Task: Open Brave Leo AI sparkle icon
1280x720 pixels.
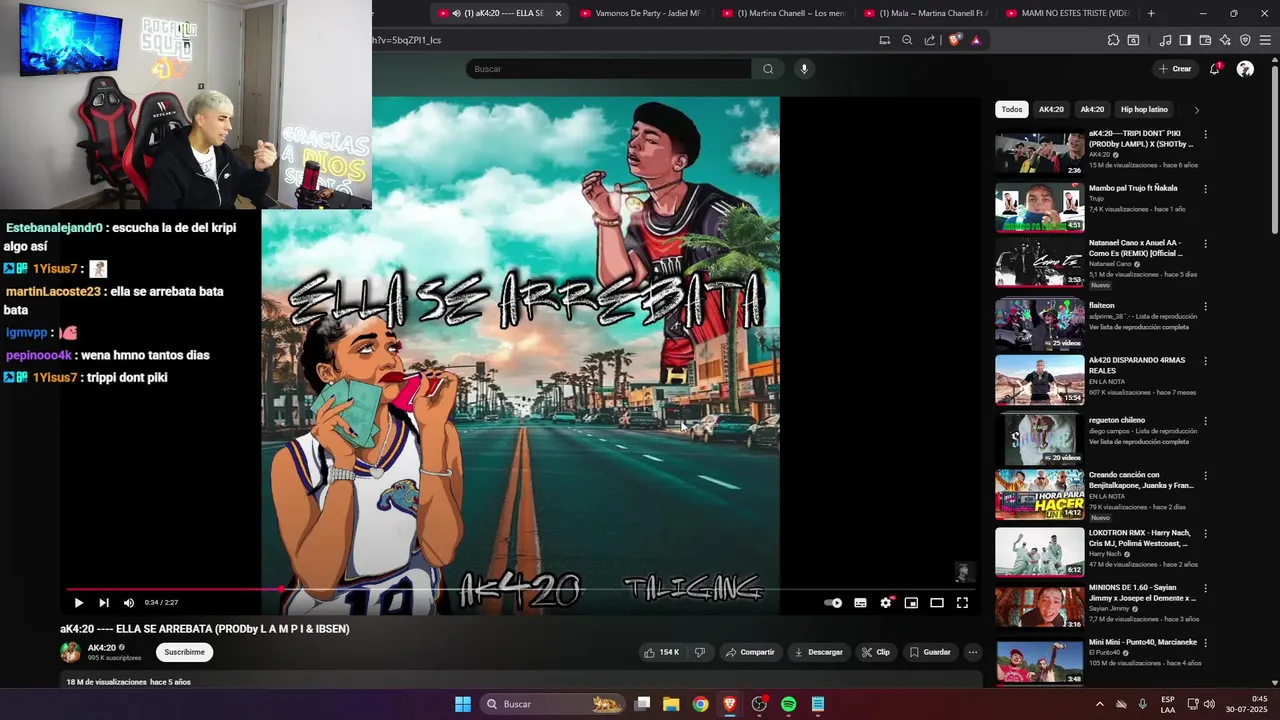Action: pyautogui.click(x=1225, y=40)
